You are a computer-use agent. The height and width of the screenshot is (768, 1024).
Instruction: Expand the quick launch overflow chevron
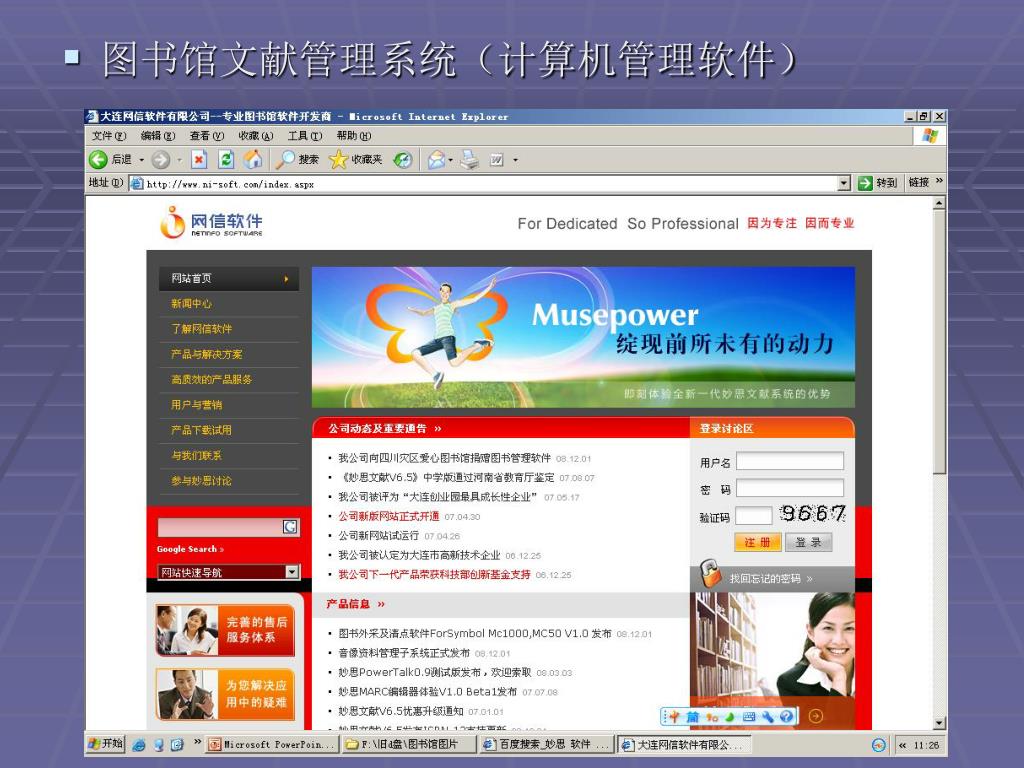click(x=197, y=742)
